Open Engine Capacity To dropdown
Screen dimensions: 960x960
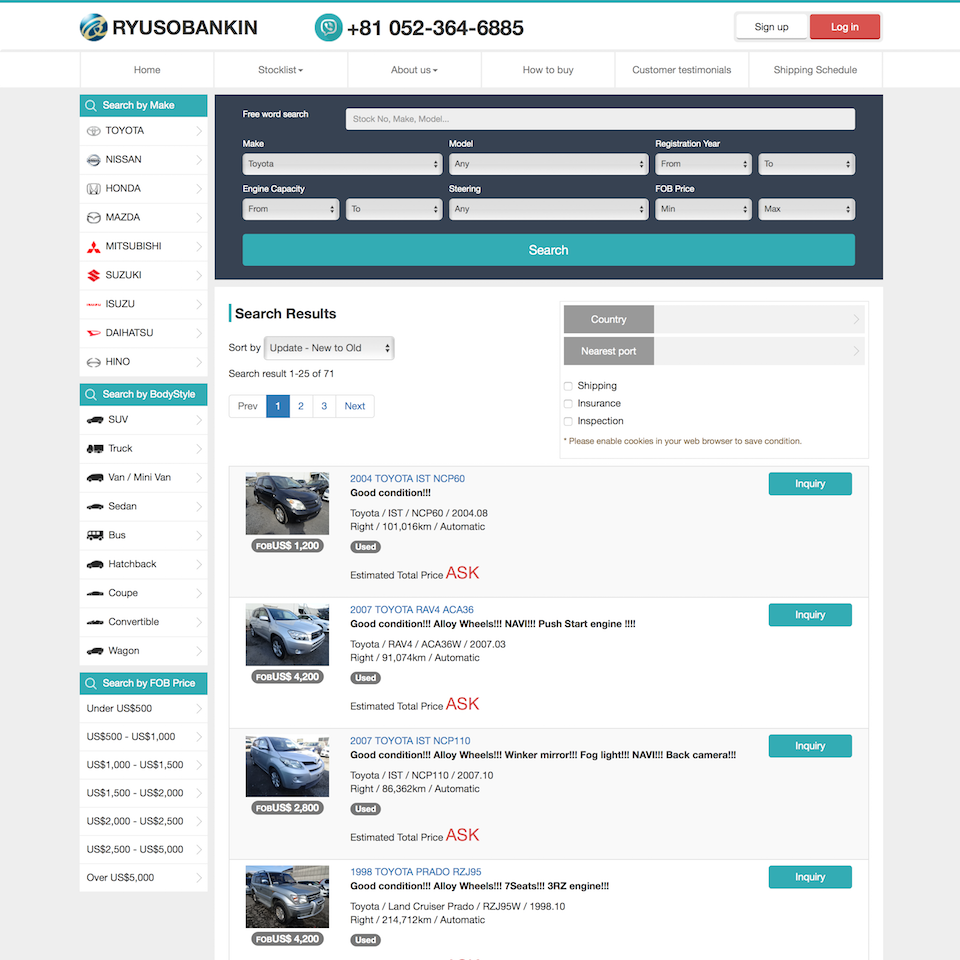click(394, 209)
